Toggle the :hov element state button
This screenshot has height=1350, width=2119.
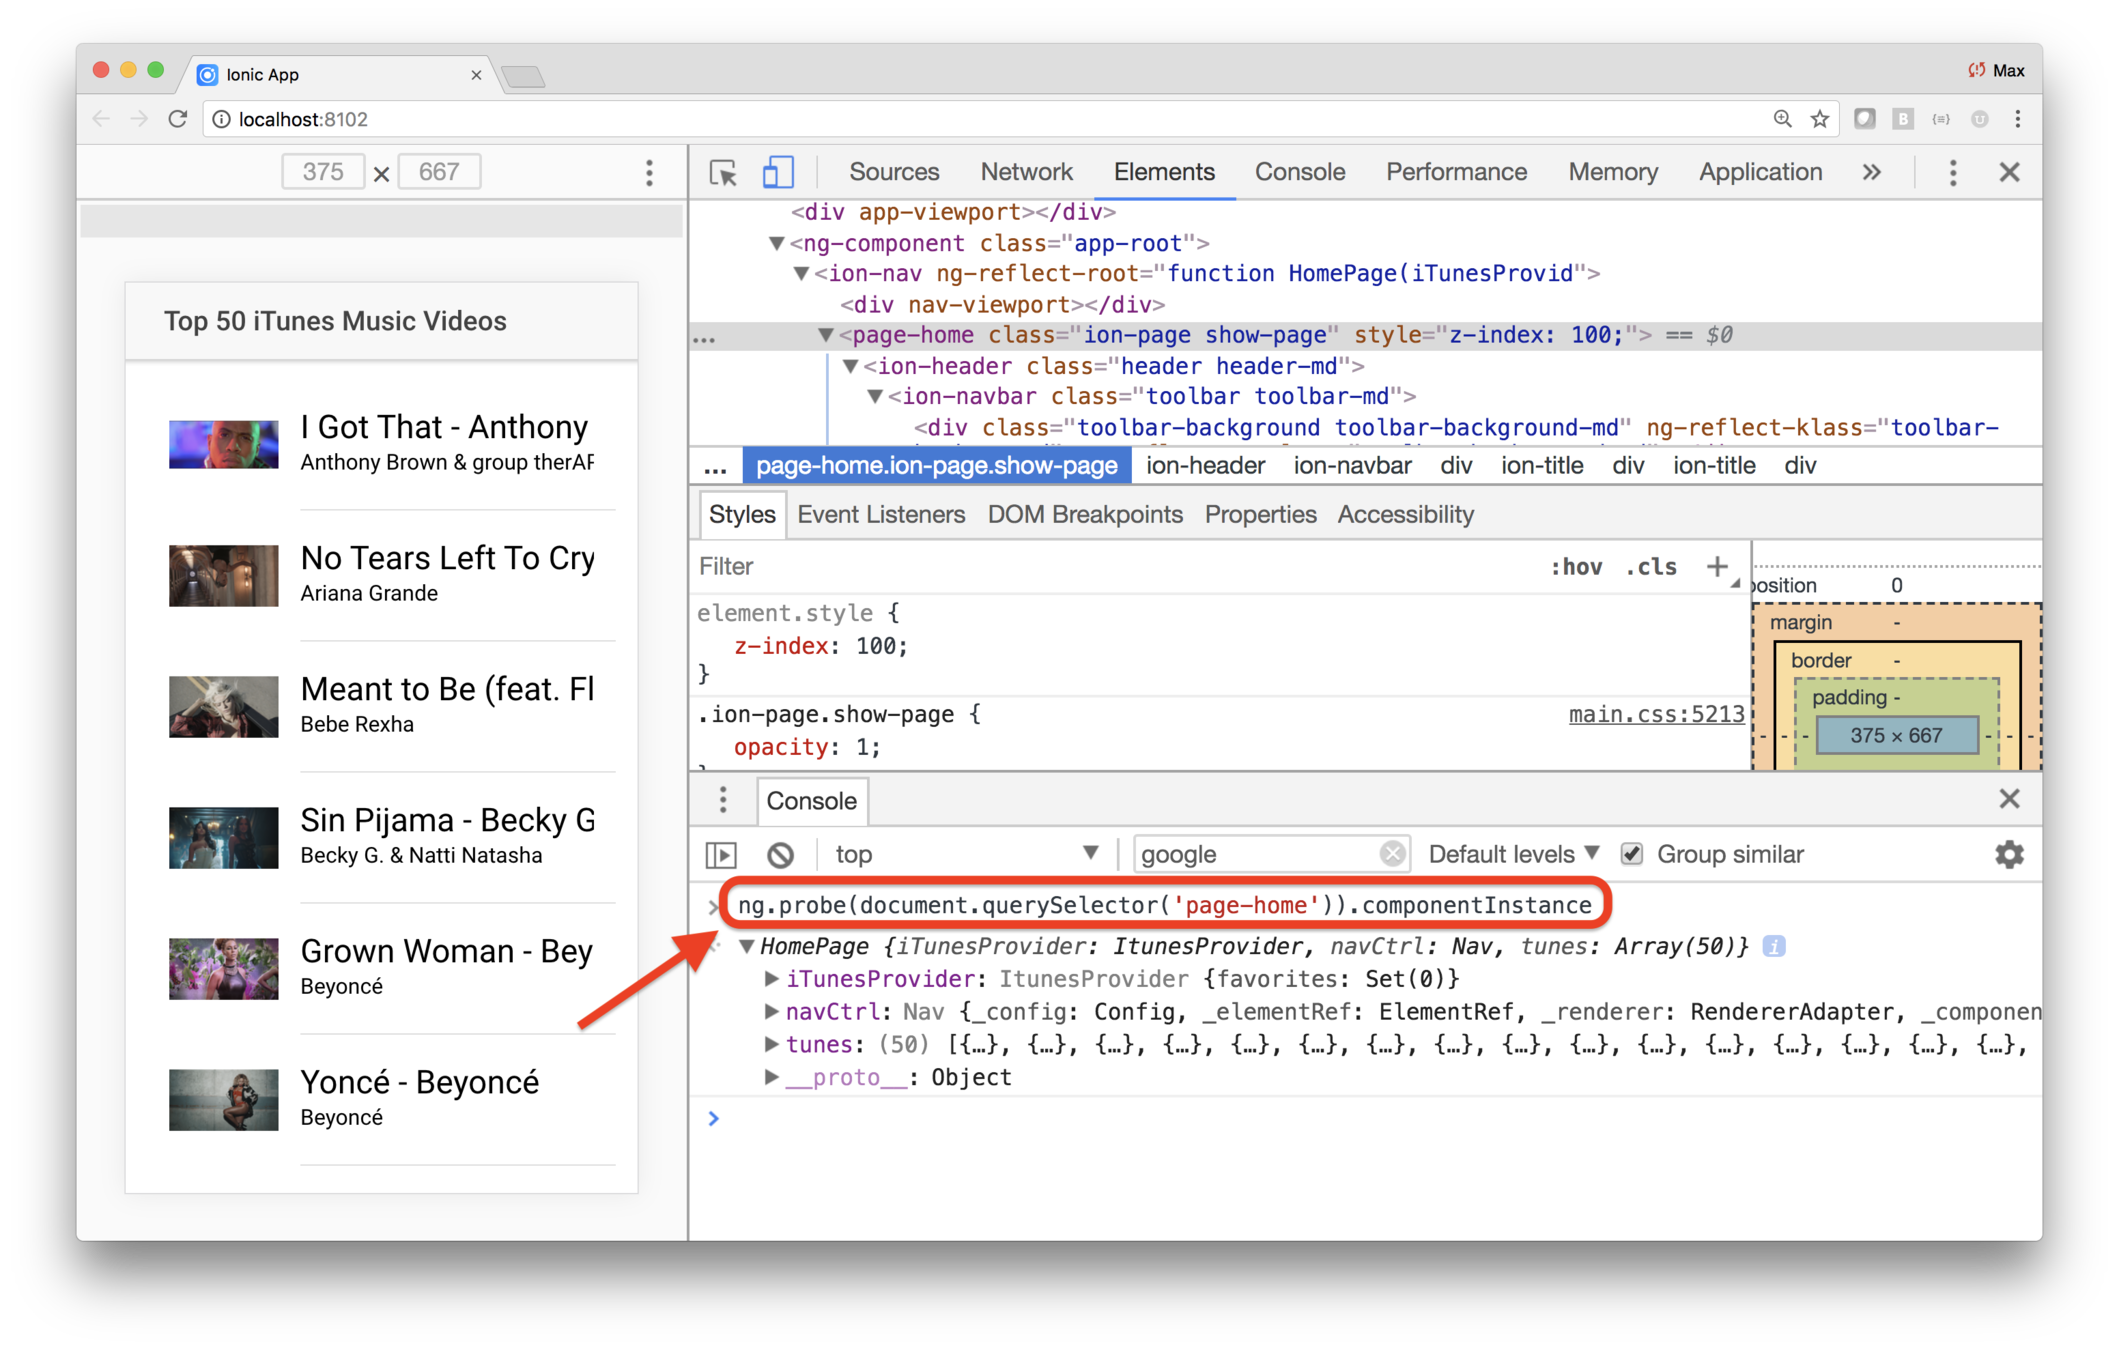(x=1576, y=567)
